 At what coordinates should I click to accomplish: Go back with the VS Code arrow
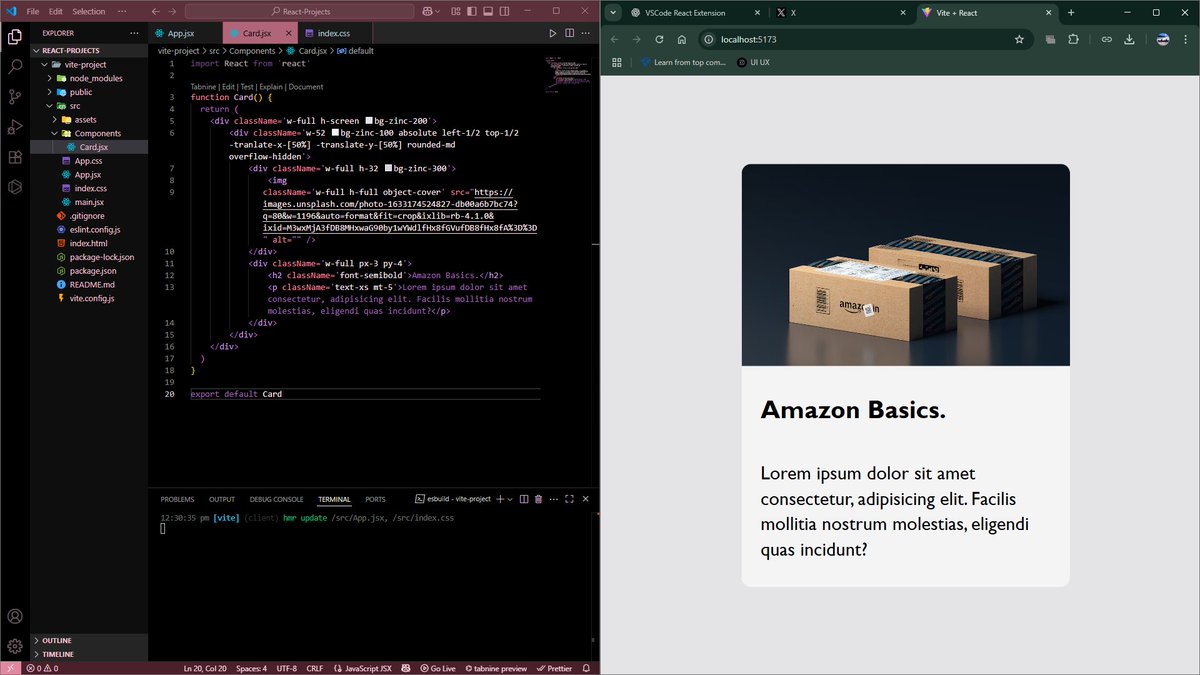156,12
